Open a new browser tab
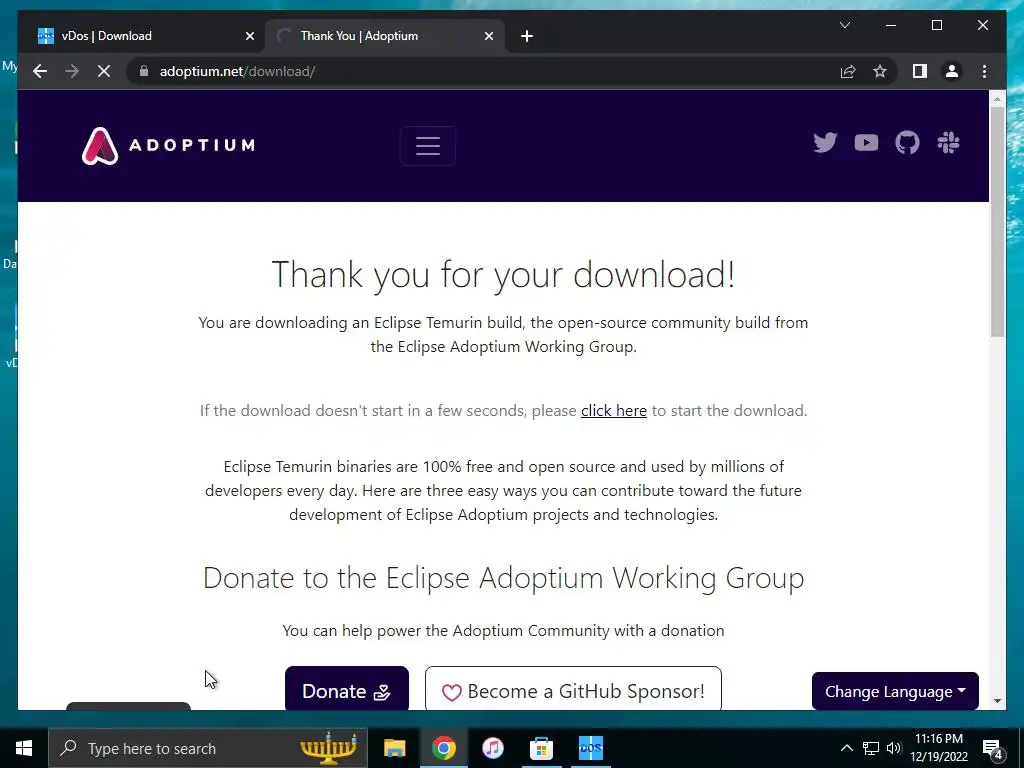The height and width of the screenshot is (768, 1024). (526, 36)
